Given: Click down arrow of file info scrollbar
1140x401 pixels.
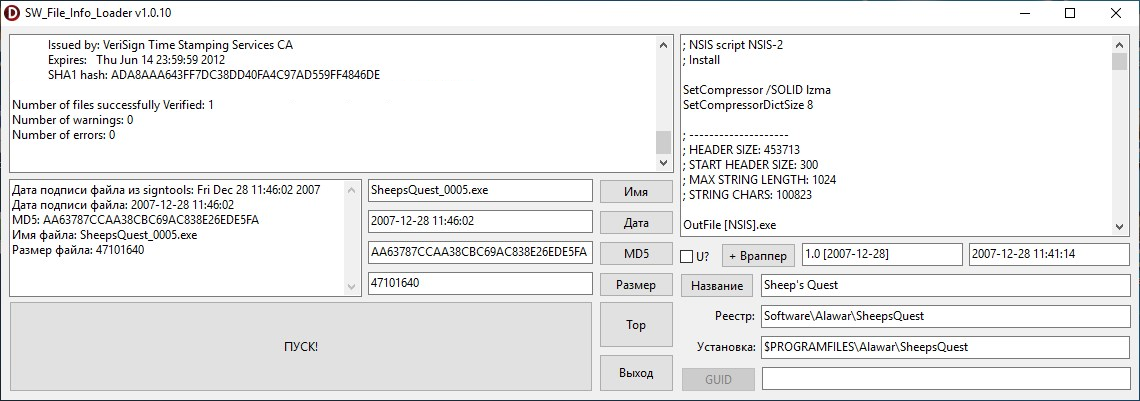Looking at the screenshot, I should coord(353,288).
